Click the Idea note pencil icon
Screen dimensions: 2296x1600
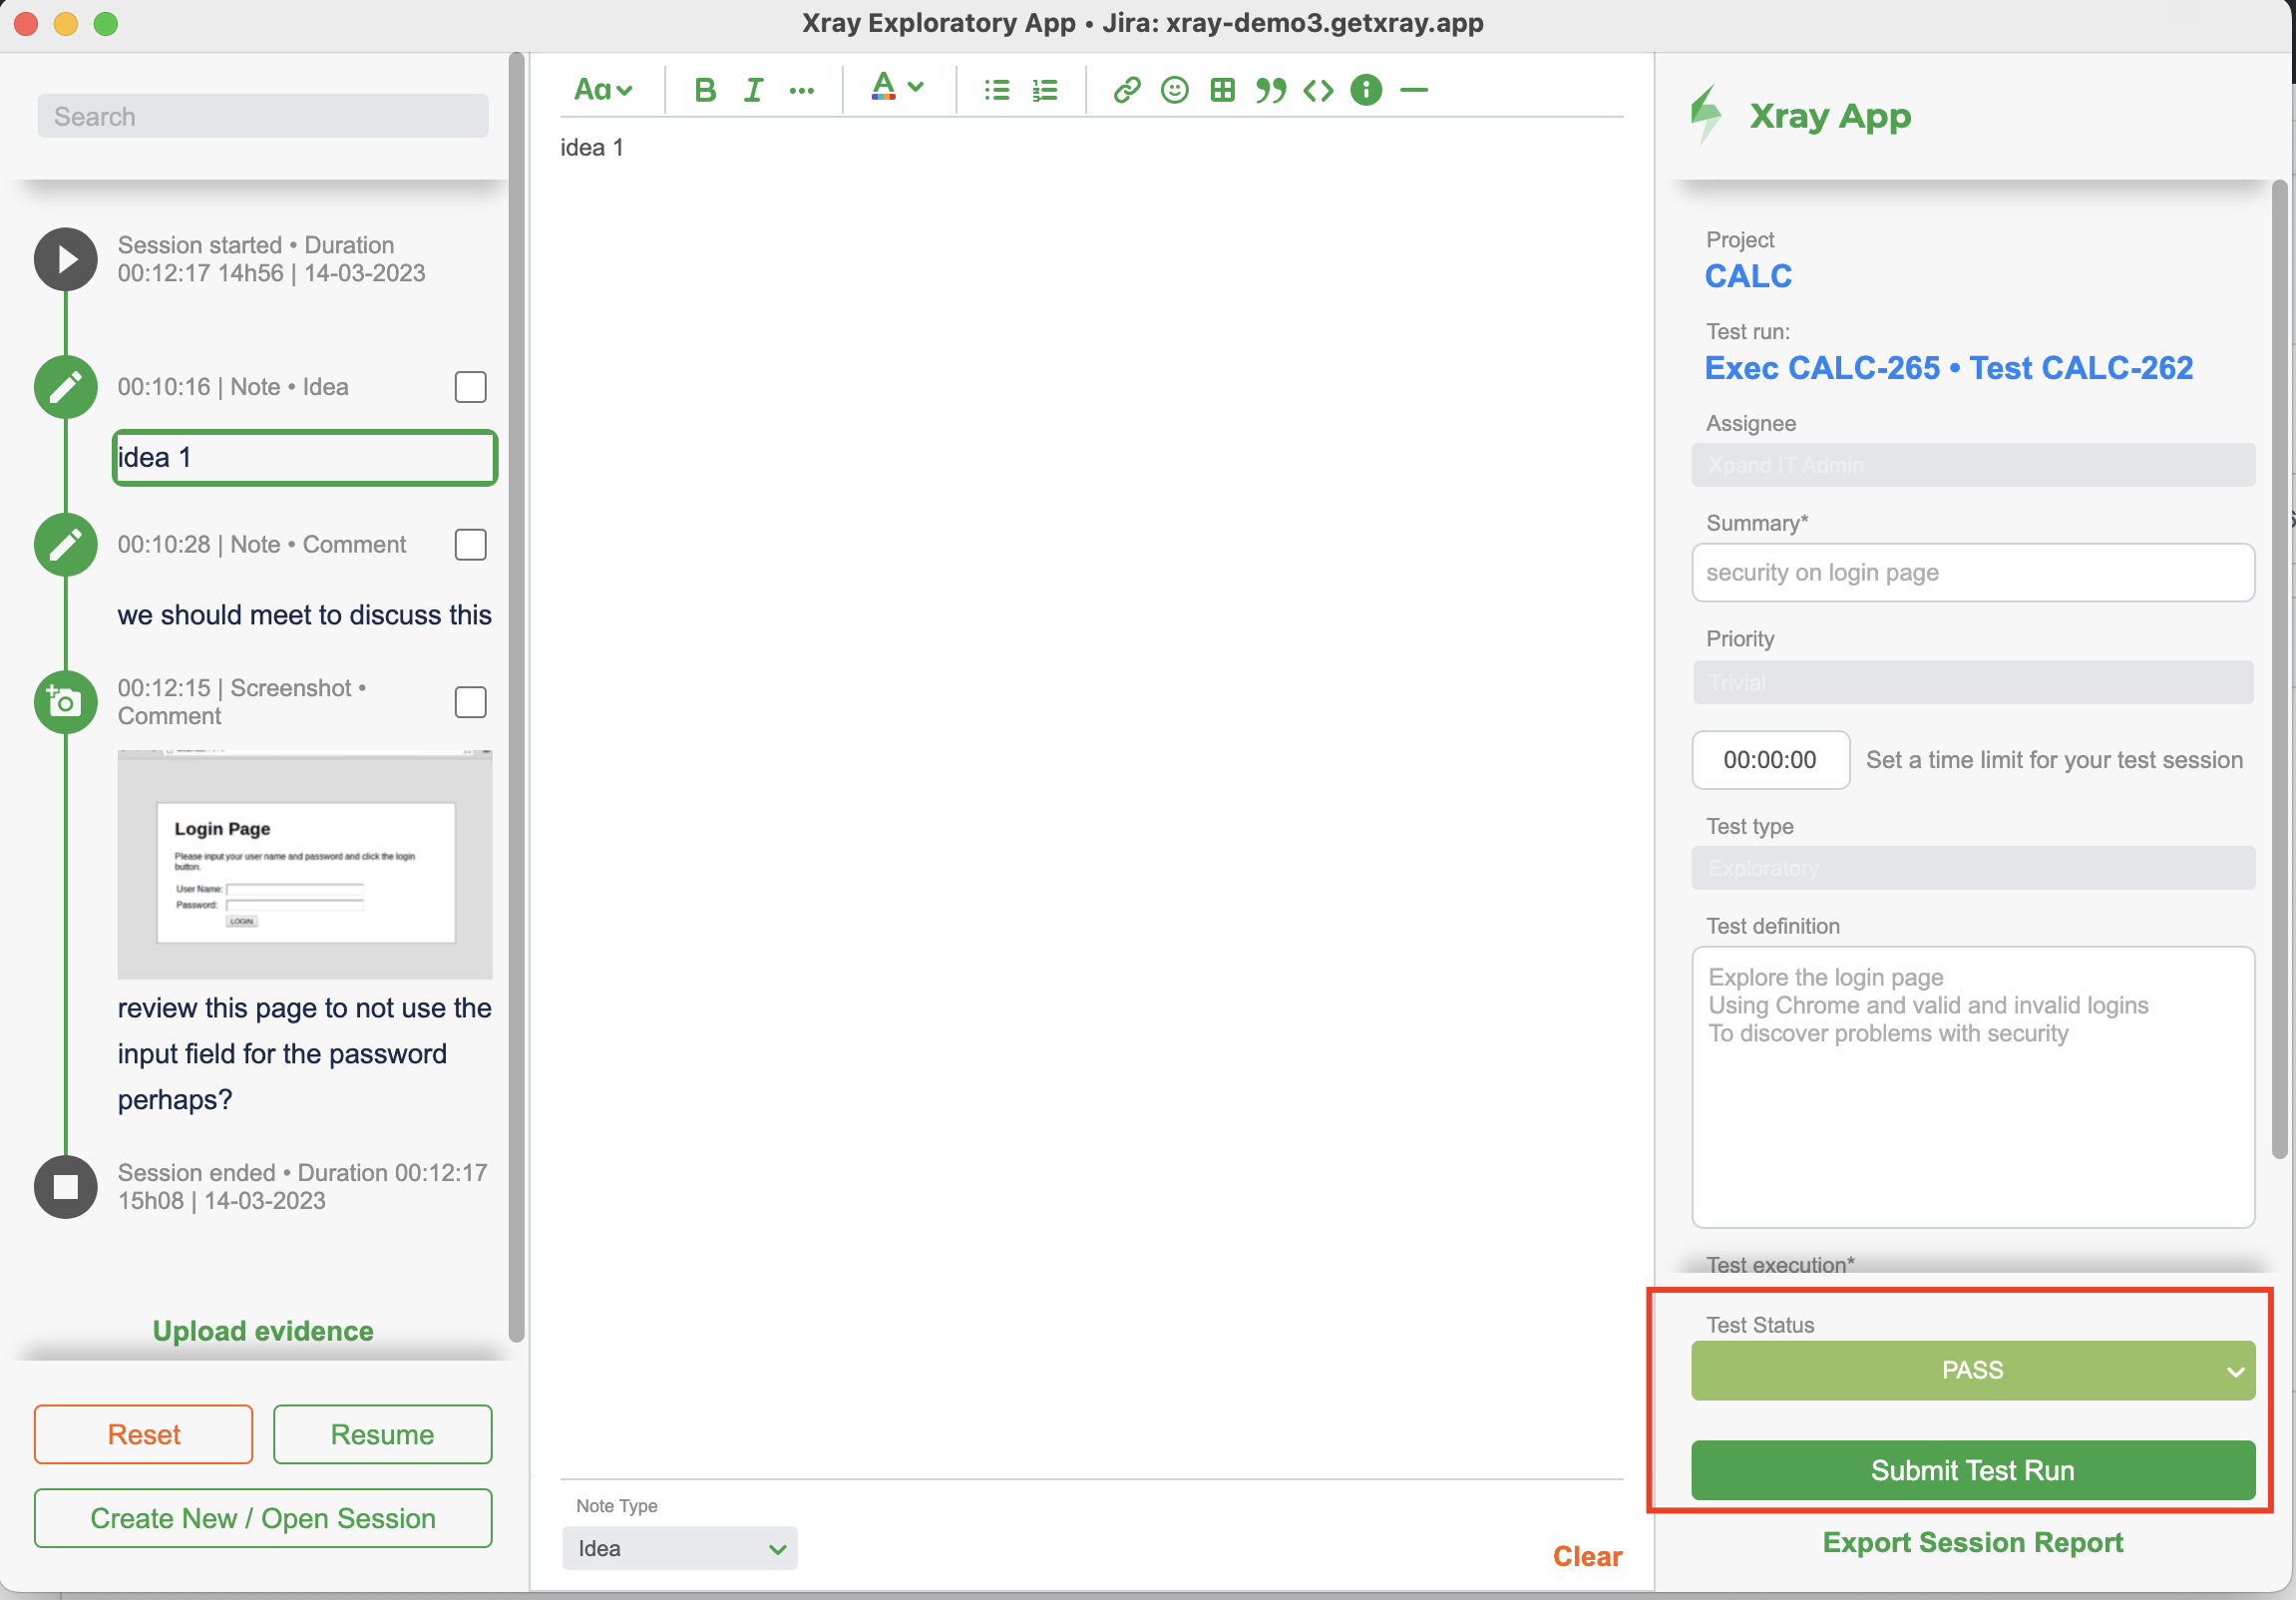[x=66, y=387]
